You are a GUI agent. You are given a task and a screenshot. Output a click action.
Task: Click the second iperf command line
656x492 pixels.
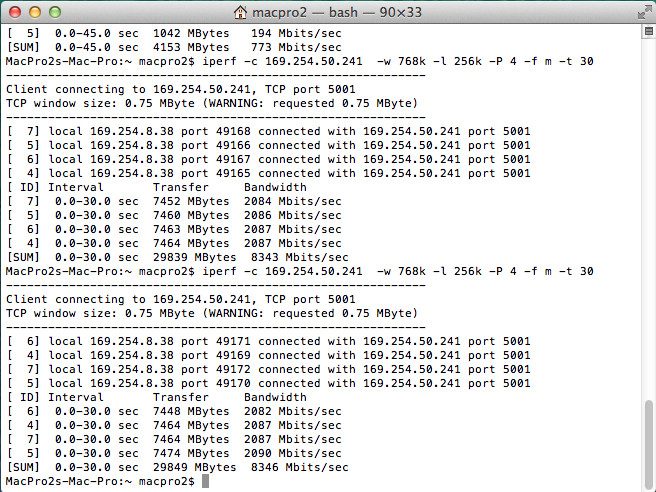click(x=300, y=272)
